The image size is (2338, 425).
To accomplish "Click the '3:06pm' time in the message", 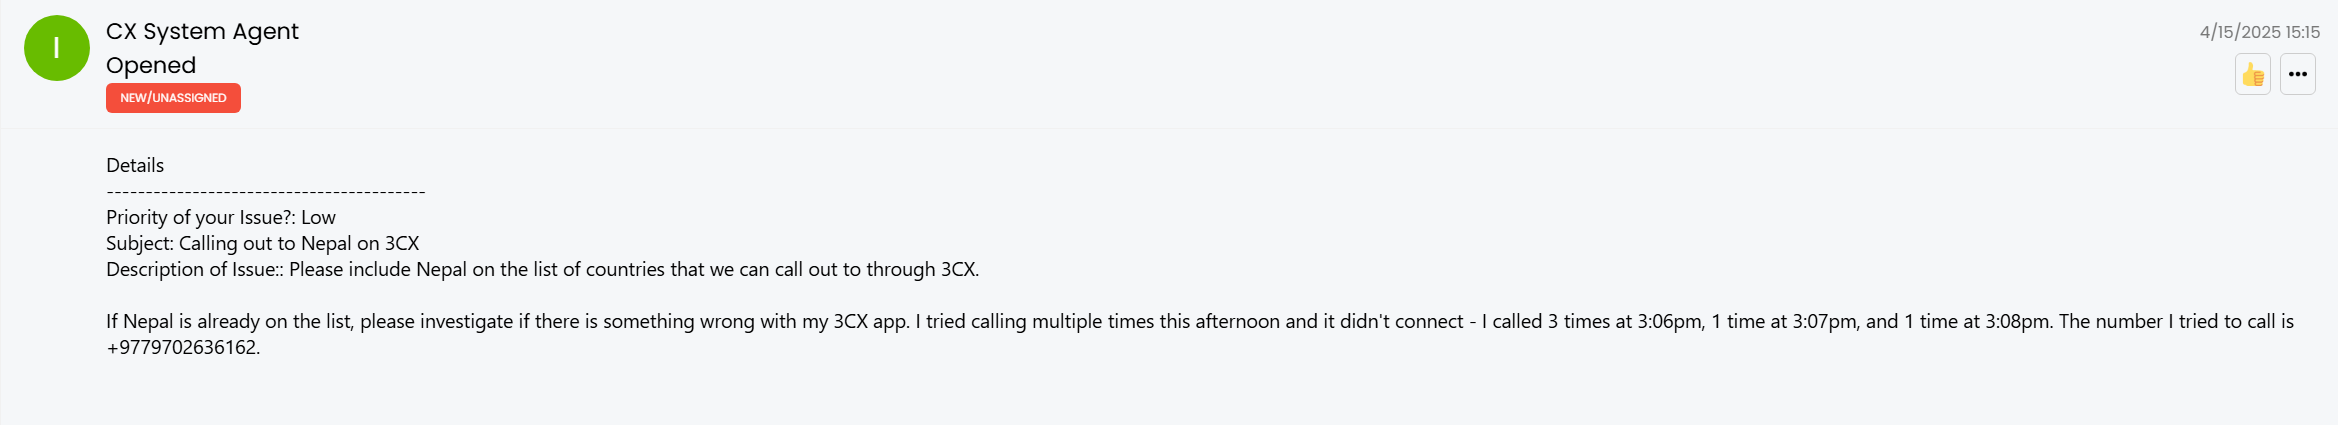I will pyautogui.click(x=1669, y=321).
